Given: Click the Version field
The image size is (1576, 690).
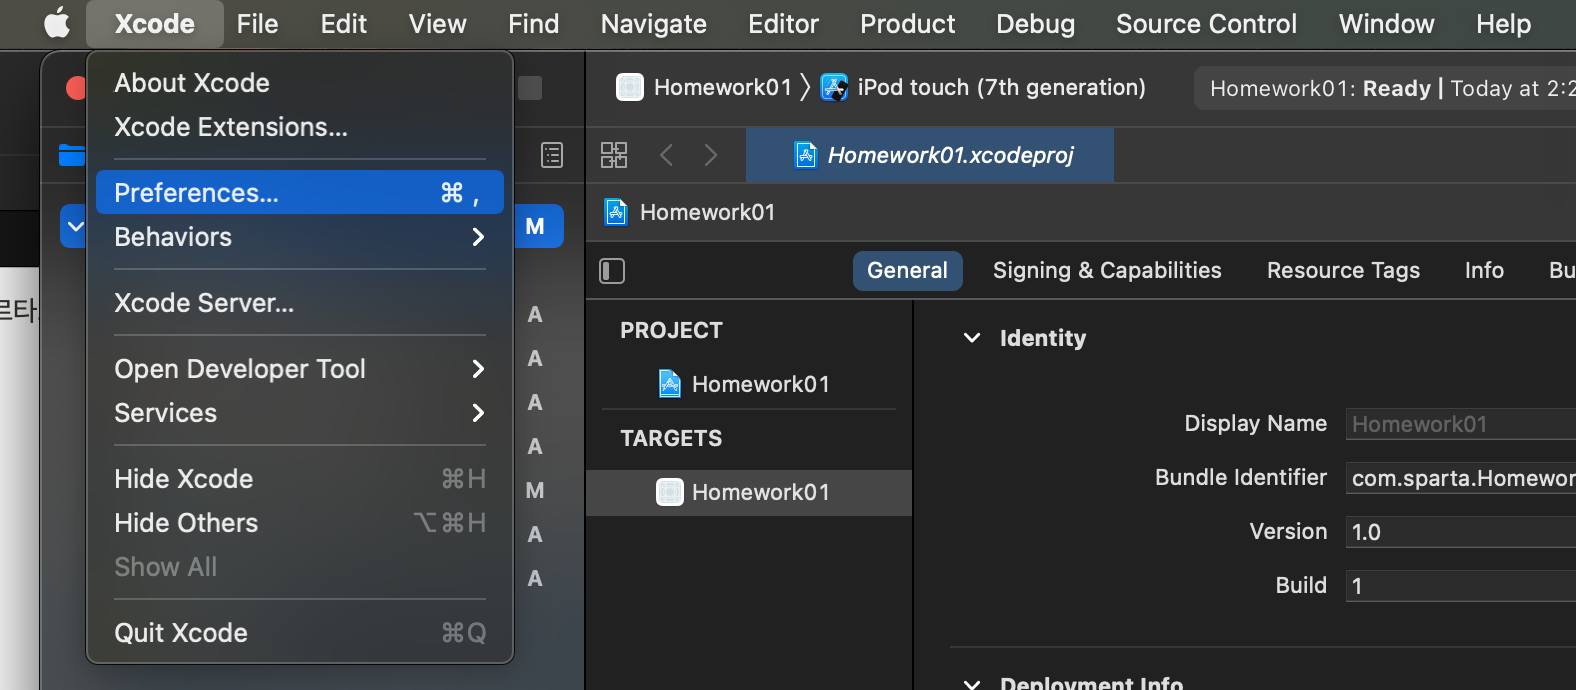Looking at the screenshot, I should (1461, 532).
